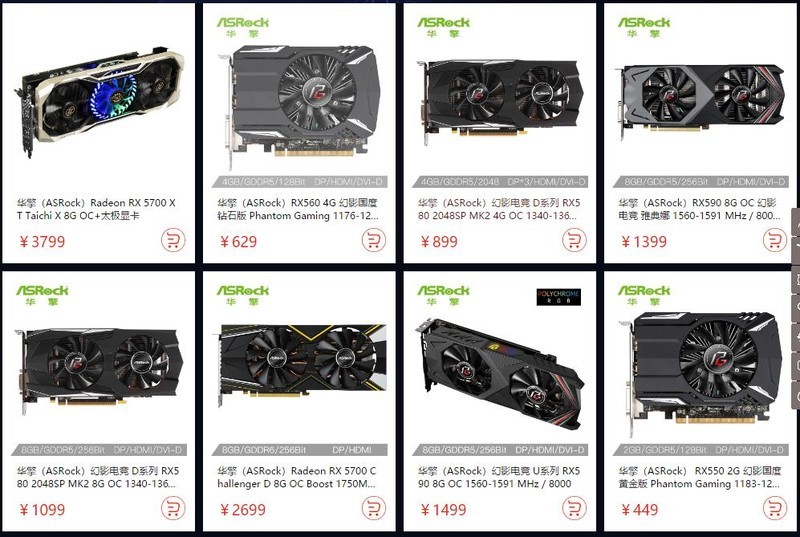
Task: Click the cart icon for the ¥629 RX560
Action: (373, 240)
